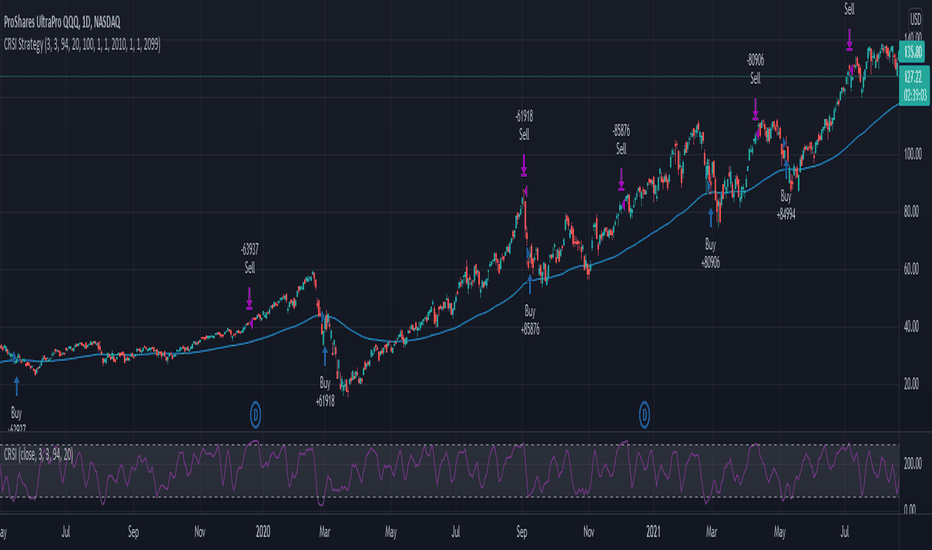This screenshot has width=932, height=550.
Task: Select the purple arrow below Sell -61918
Action: (x=524, y=165)
